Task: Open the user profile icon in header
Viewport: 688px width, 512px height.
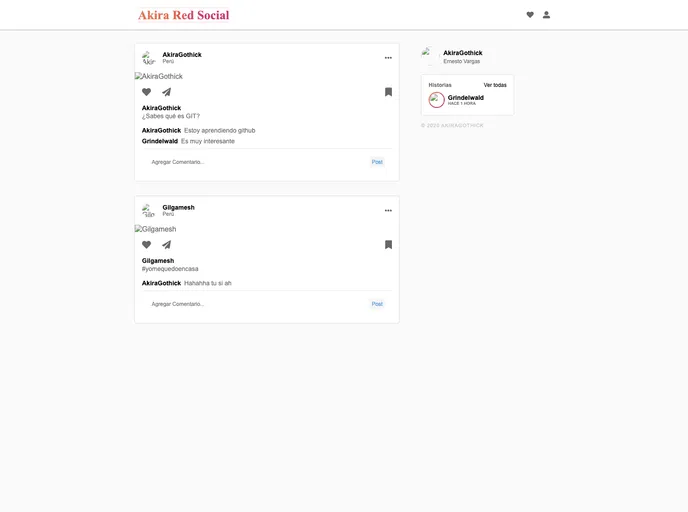Action: (x=546, y=15)
